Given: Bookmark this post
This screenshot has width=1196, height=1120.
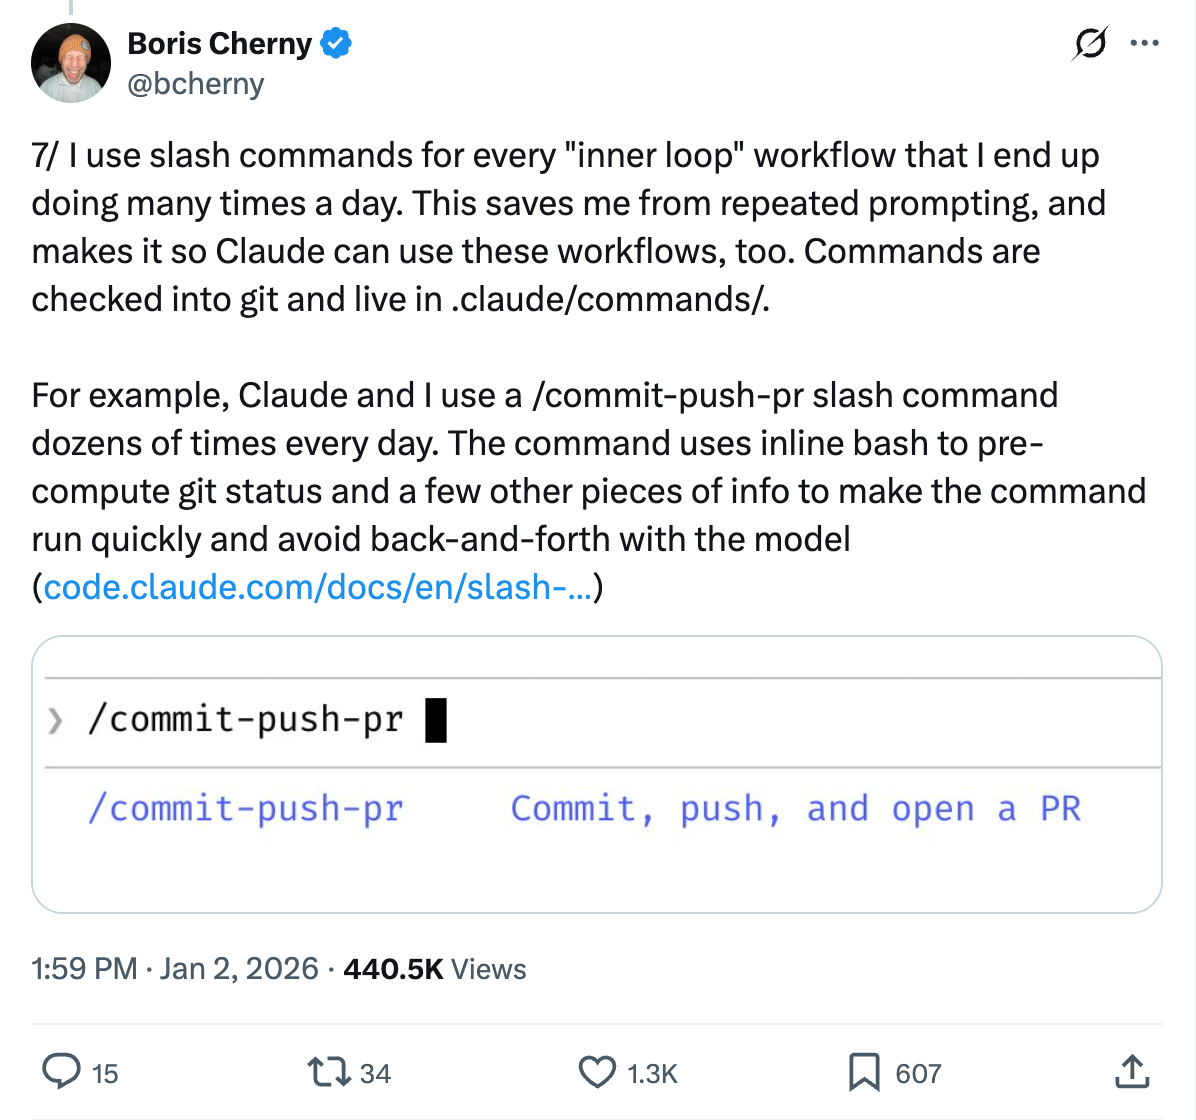Looking at the screenshot, I should 863,1072.
